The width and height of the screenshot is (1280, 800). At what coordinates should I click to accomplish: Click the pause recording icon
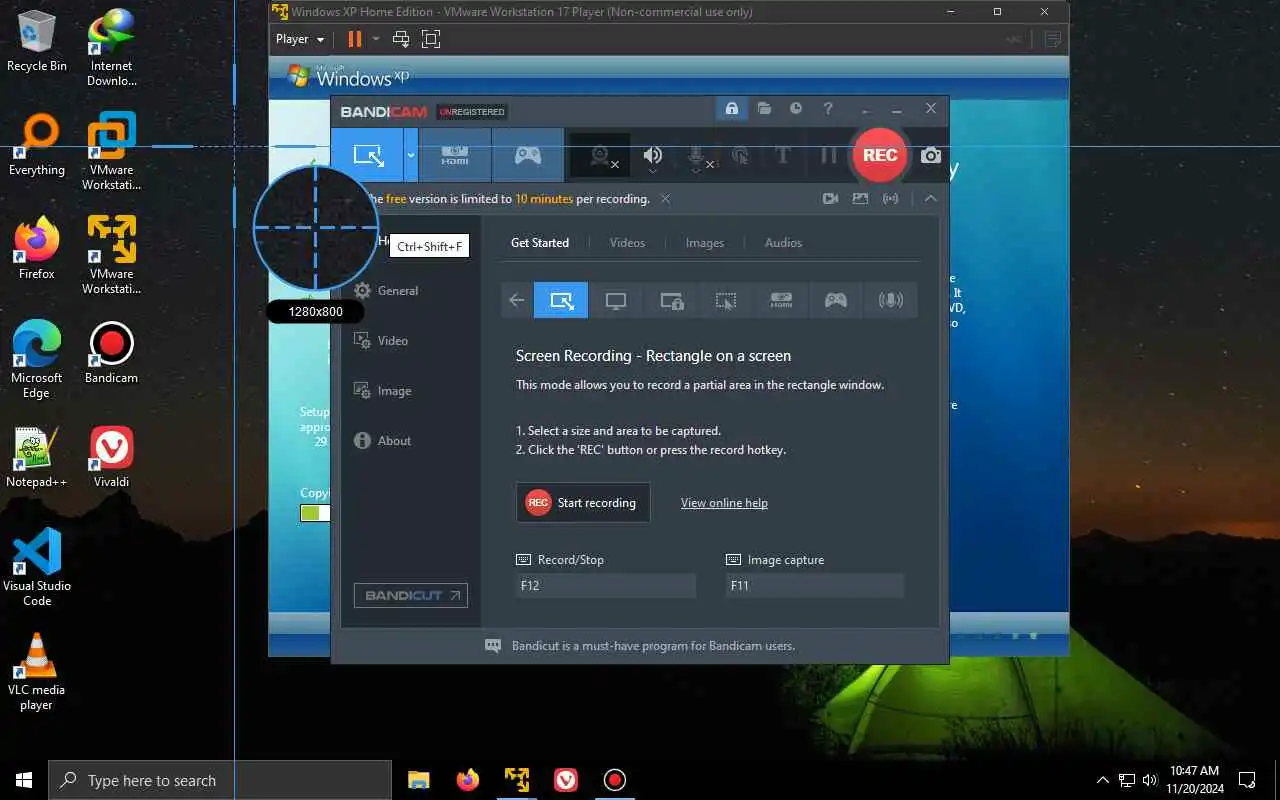pos(829,155)
